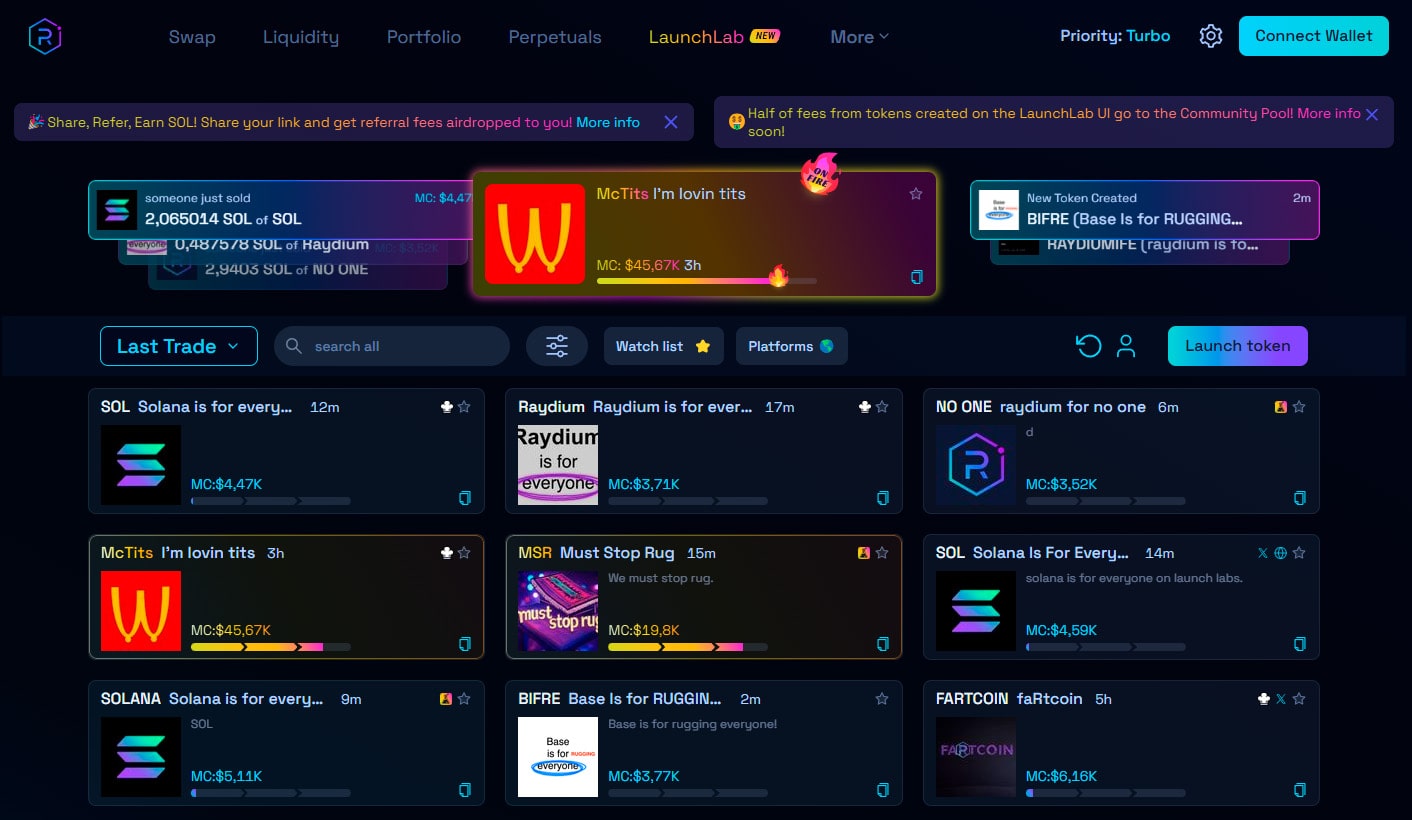Go to the Liquidity tab

(301, 37)
